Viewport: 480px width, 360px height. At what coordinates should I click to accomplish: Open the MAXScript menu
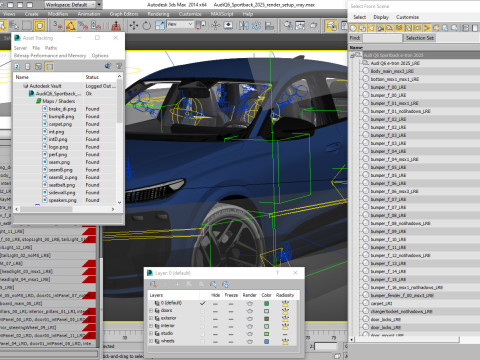(x=222, y=14)
